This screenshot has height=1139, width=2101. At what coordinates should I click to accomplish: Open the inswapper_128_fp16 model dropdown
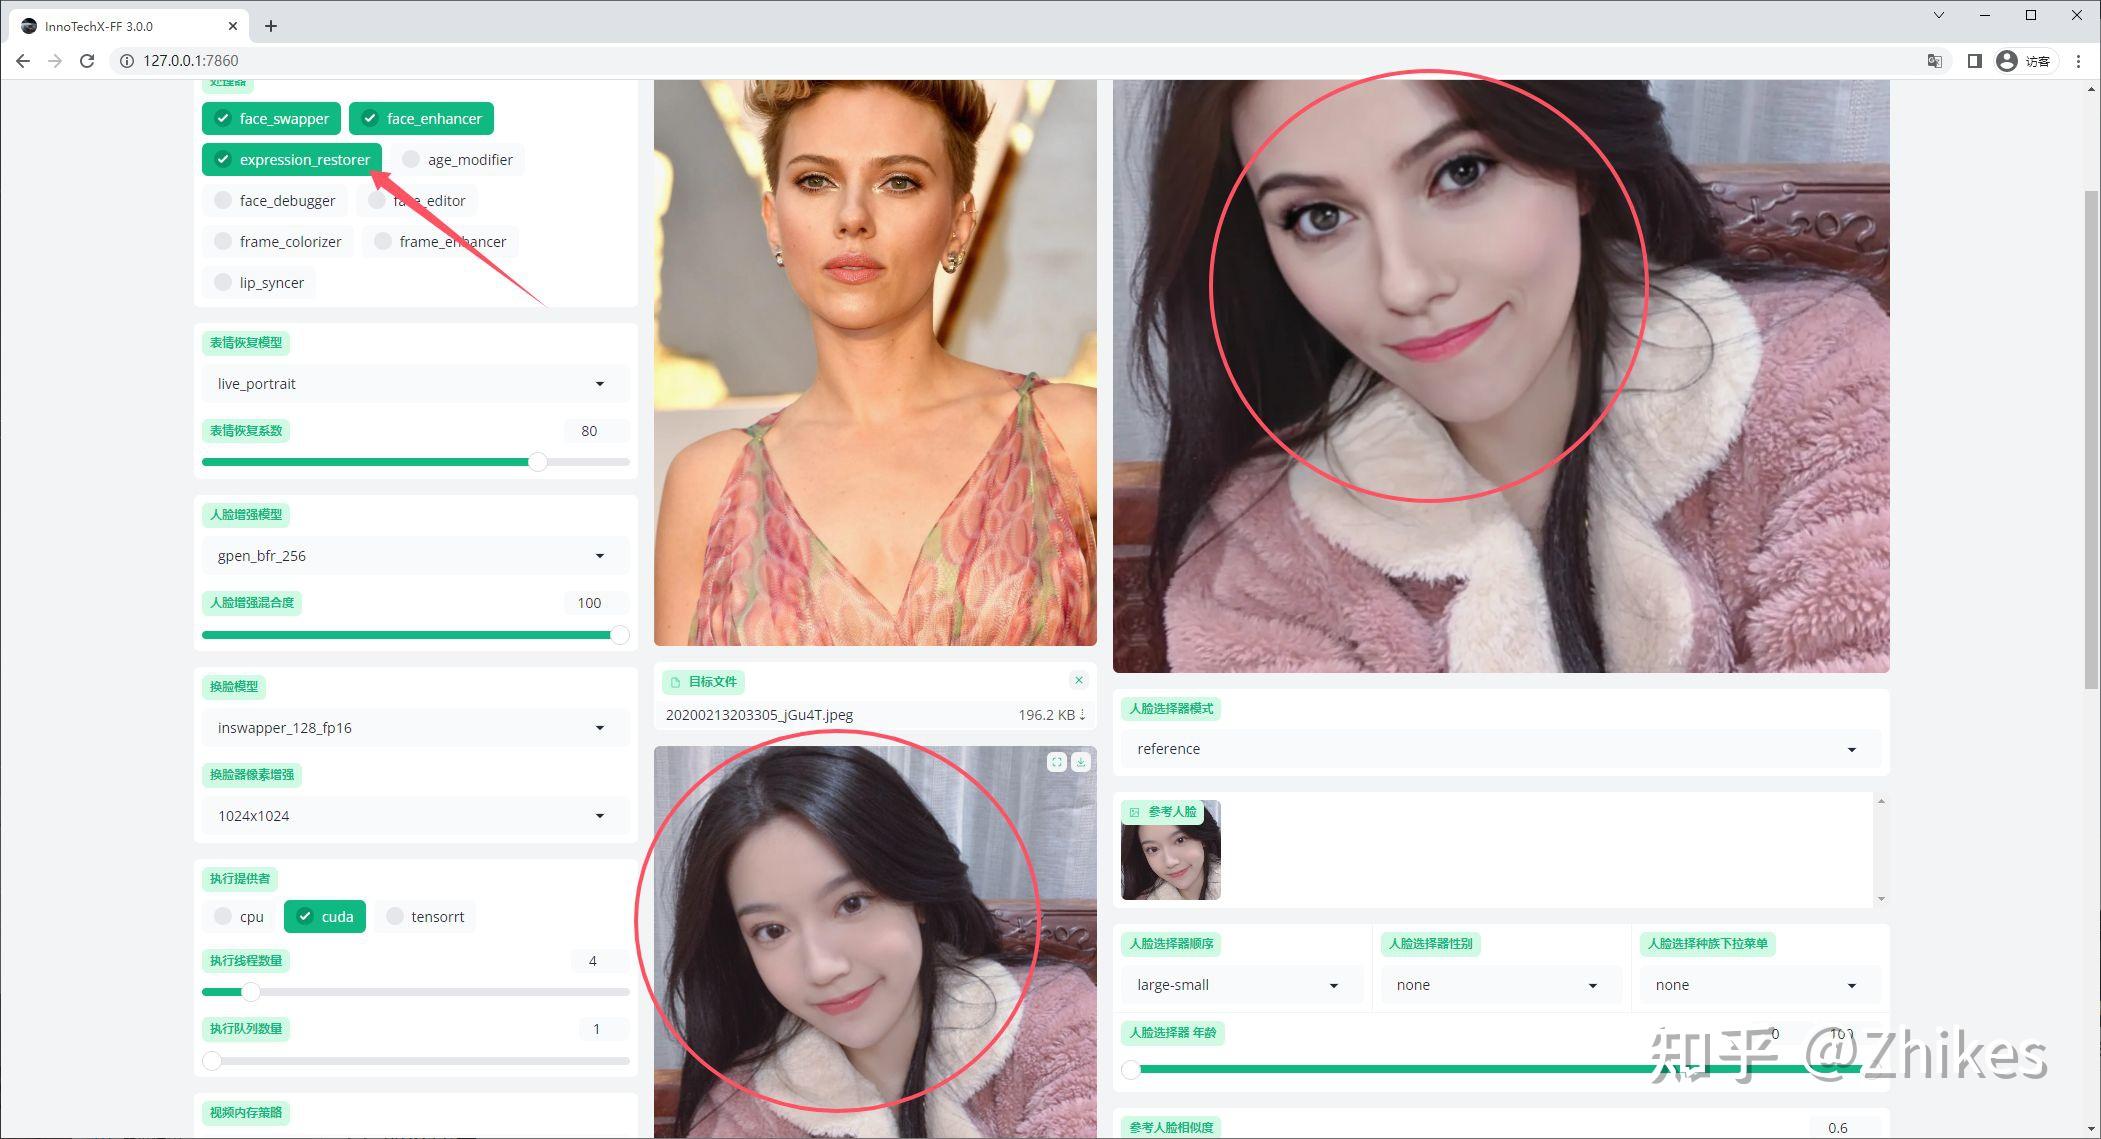(x=415, y=728)
